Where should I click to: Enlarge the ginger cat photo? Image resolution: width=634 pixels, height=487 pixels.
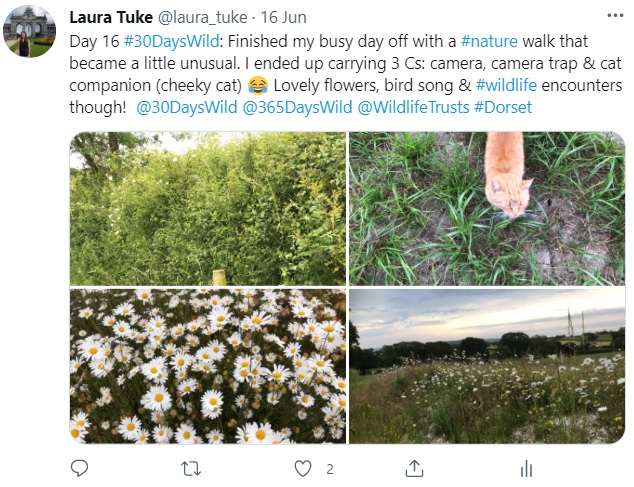(487, 208)
